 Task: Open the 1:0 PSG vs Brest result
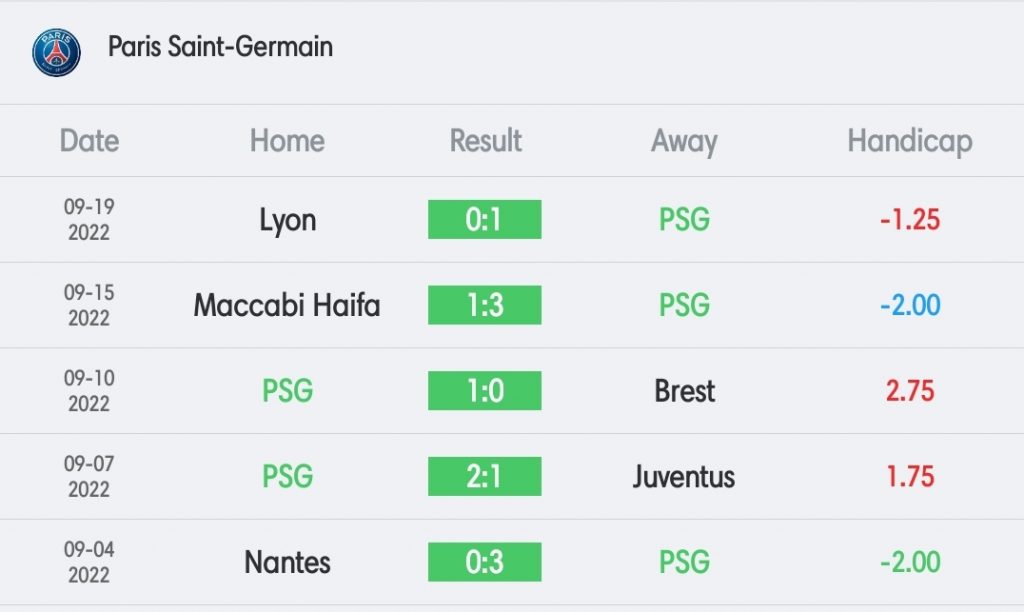click(x=485, y=391)
